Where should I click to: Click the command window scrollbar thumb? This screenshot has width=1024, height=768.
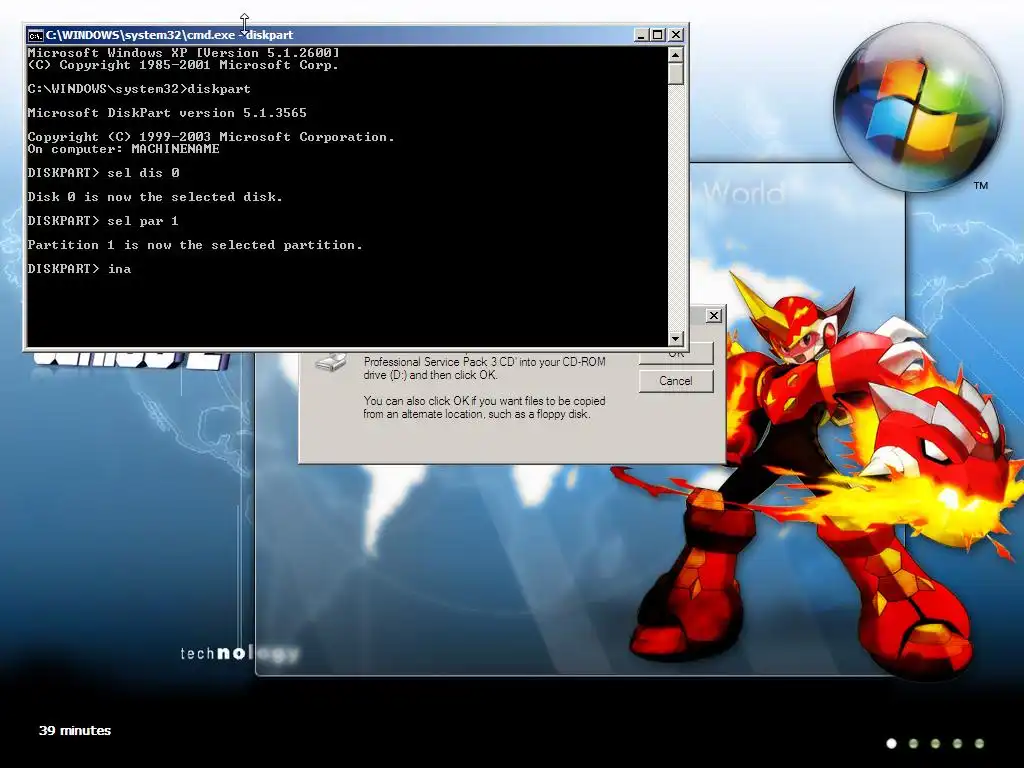(x=676, y=74)
